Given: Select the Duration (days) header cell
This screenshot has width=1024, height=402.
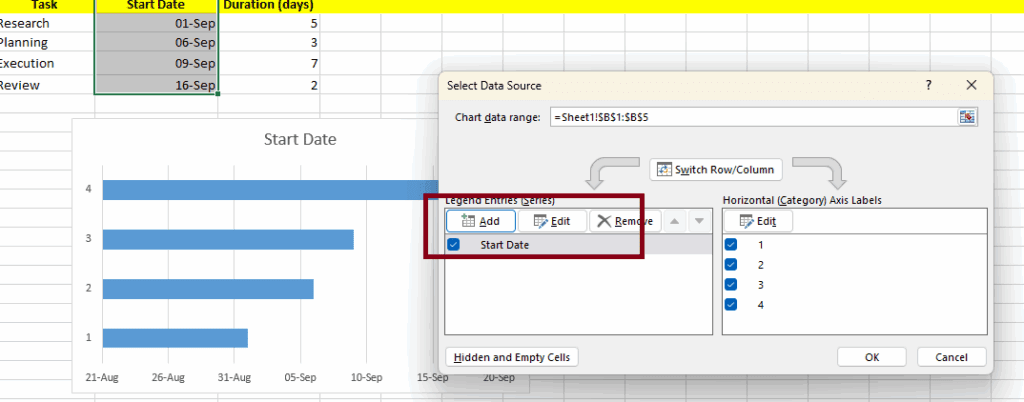Looking at the screenshot, I should coord(268,4).
